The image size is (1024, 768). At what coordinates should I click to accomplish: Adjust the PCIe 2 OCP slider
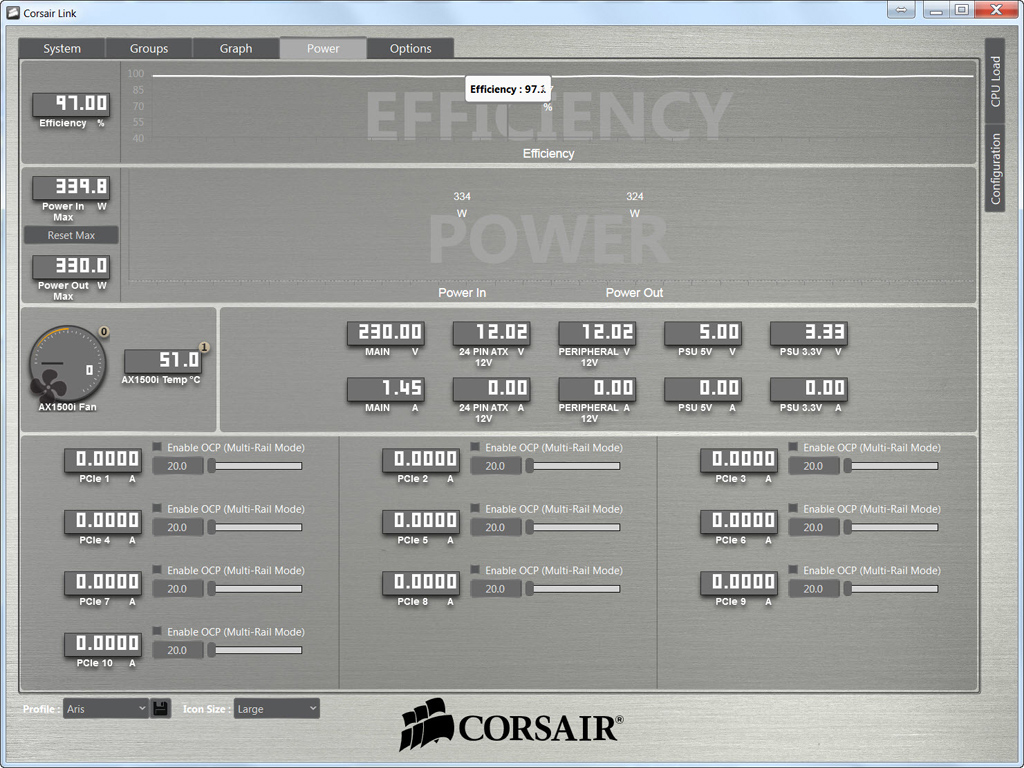573,466
